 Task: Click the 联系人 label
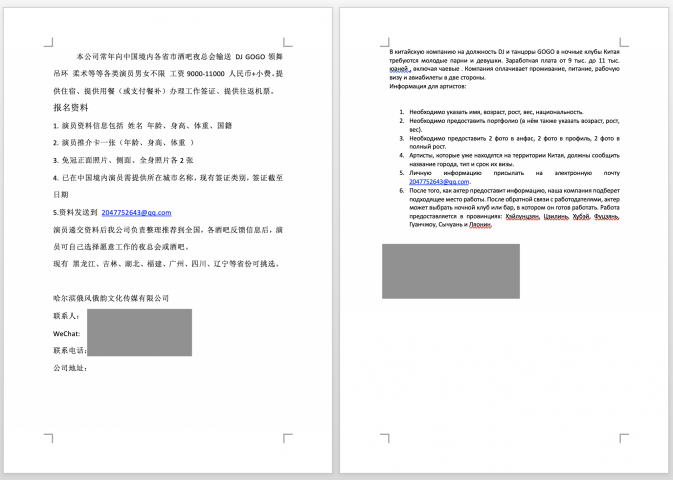(x=67, y=316)
